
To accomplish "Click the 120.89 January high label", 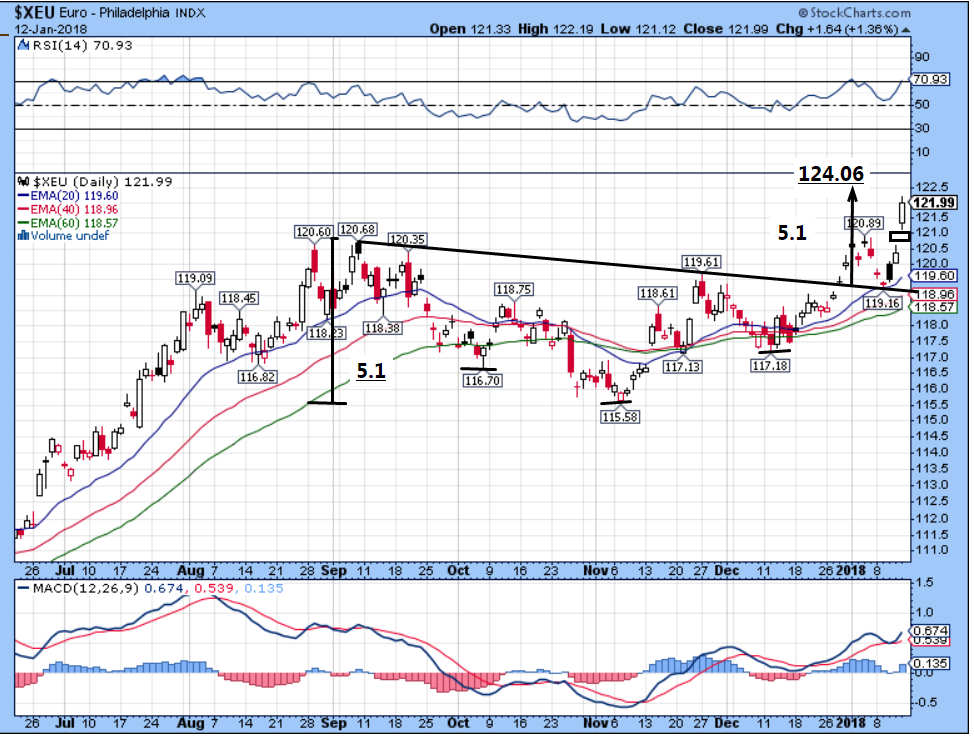I will pos(863,222).
